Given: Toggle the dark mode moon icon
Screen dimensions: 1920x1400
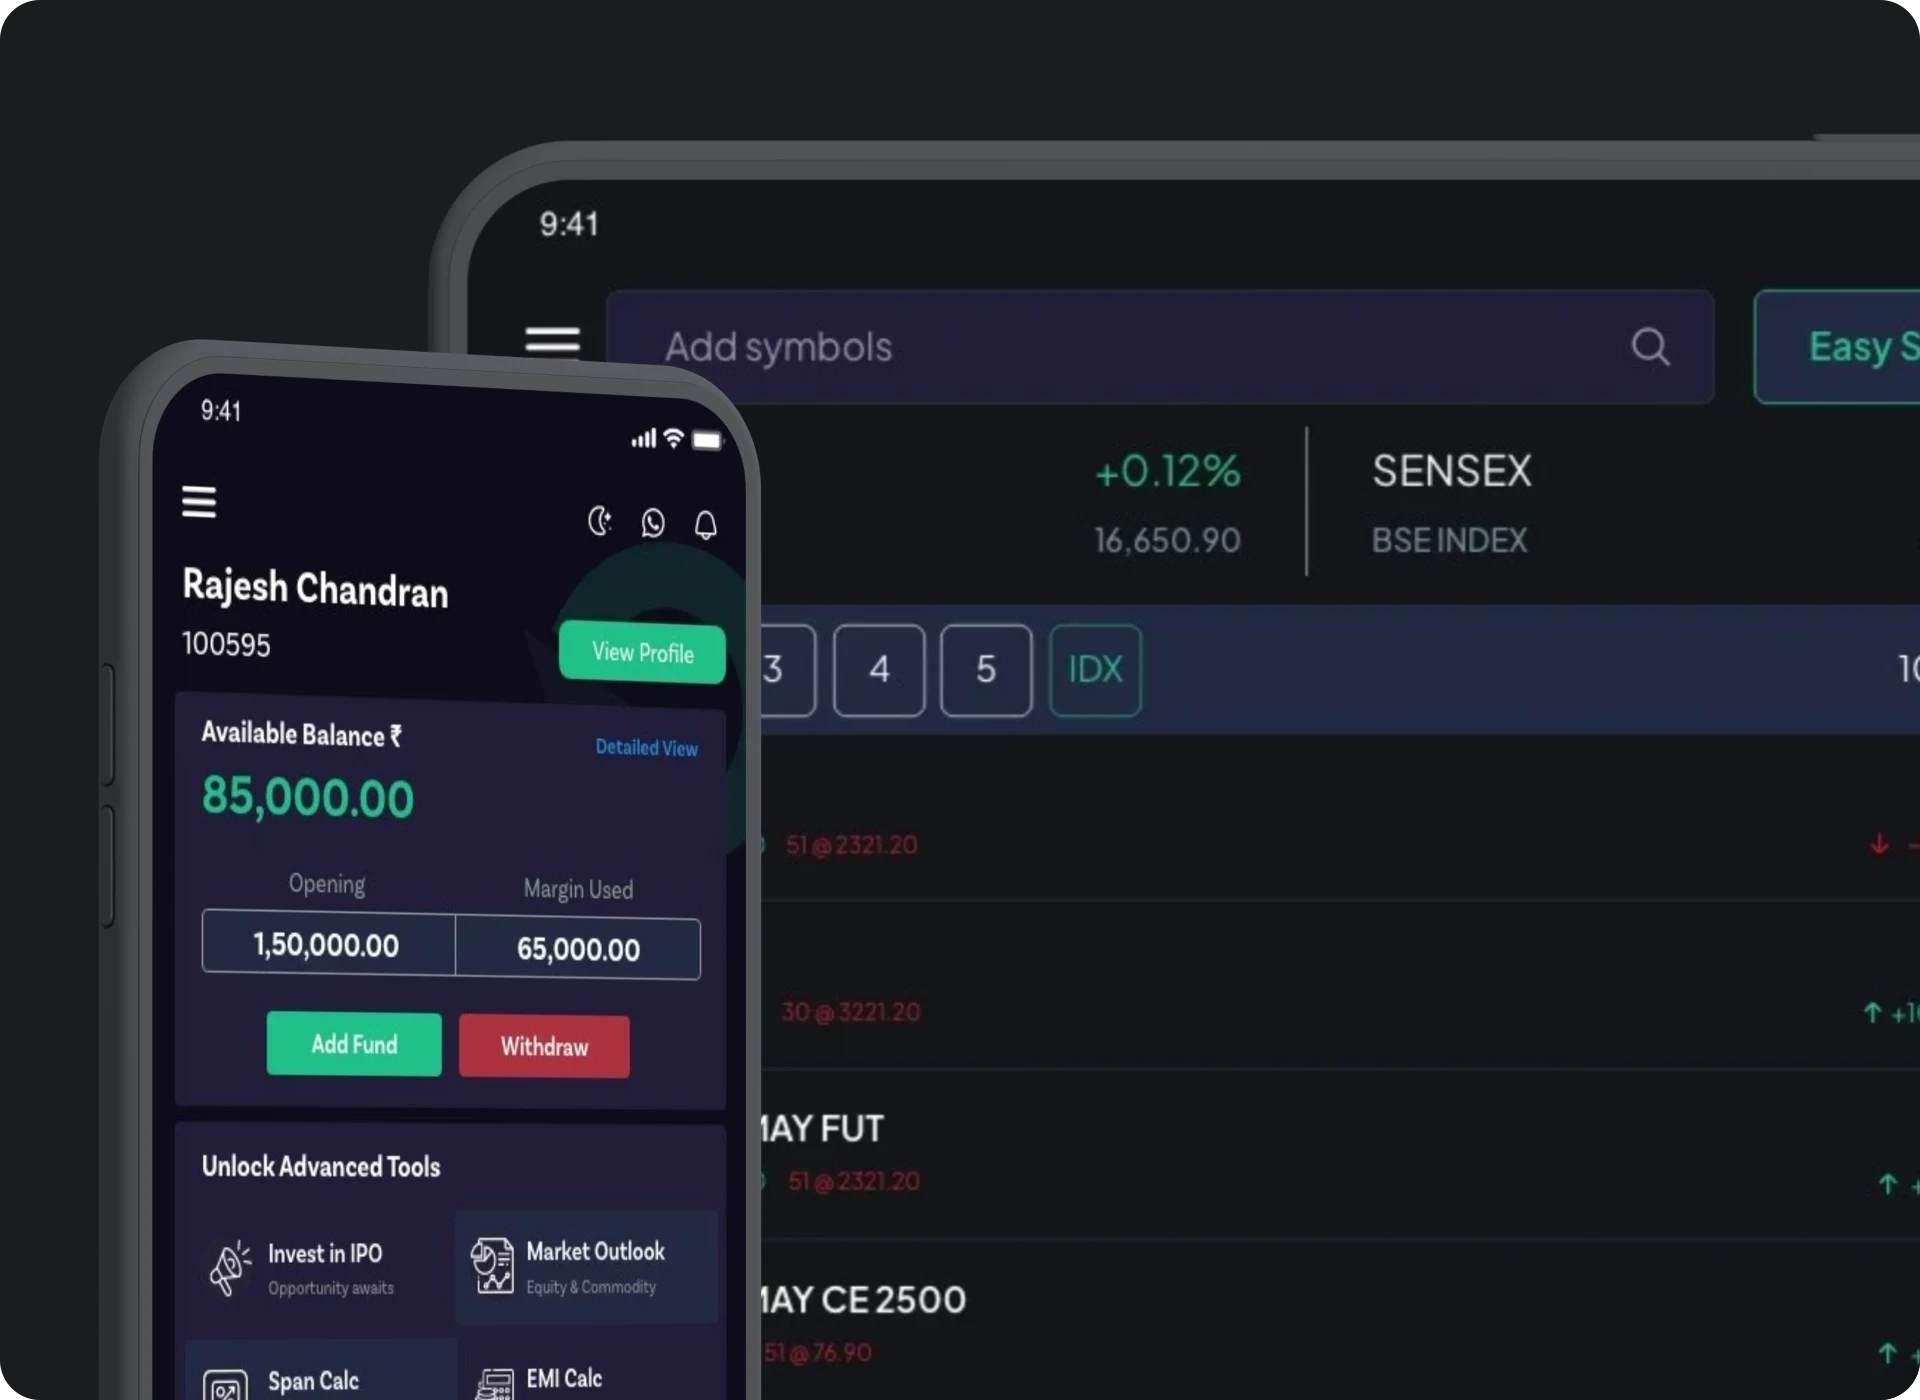Looking at the screenshot, I should pyautogui.click(x=600, y=521).
